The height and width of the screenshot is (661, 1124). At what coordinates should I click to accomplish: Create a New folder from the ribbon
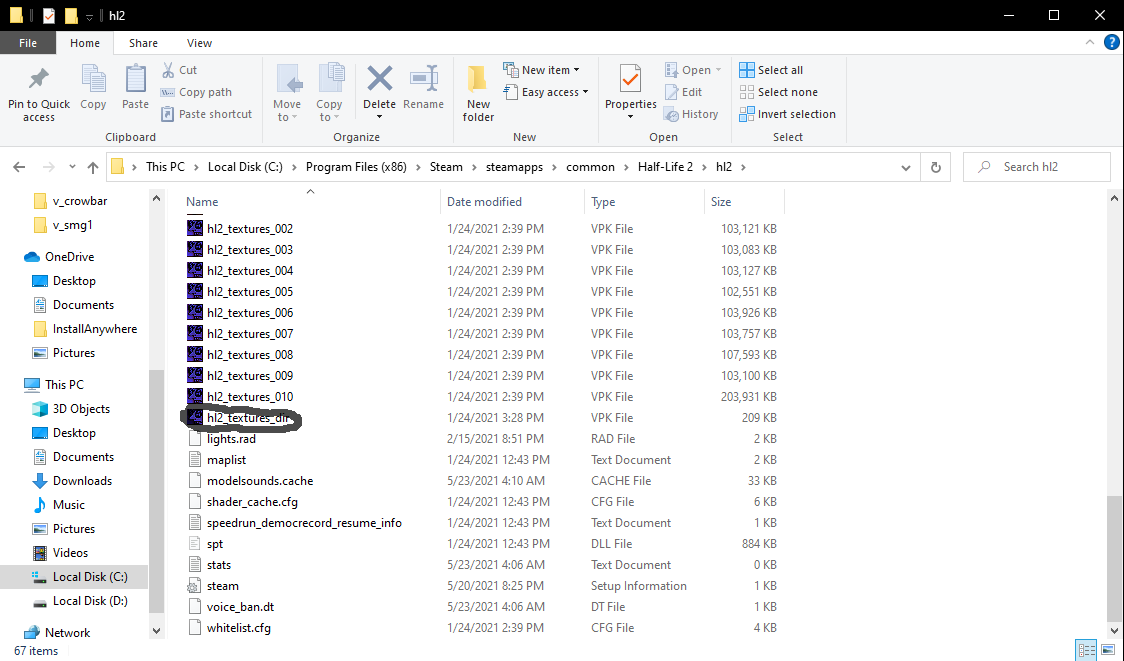[x=478, y=93]
